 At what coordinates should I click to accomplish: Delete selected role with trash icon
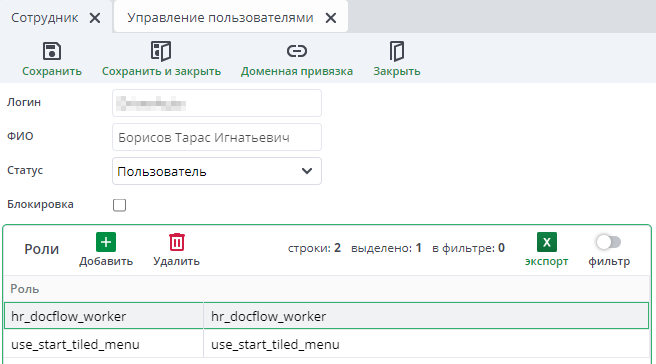(x=177, y=242)
